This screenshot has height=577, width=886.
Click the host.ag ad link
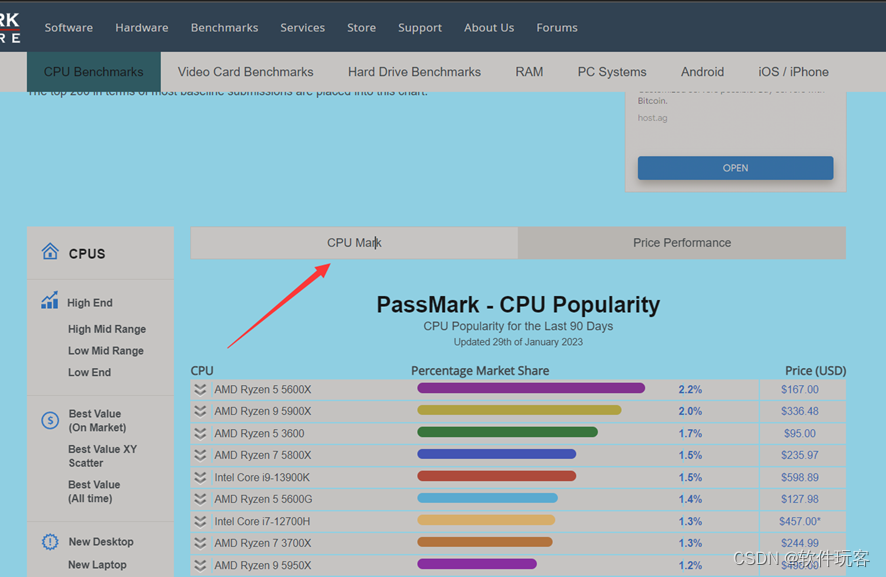tap(653, 118)
